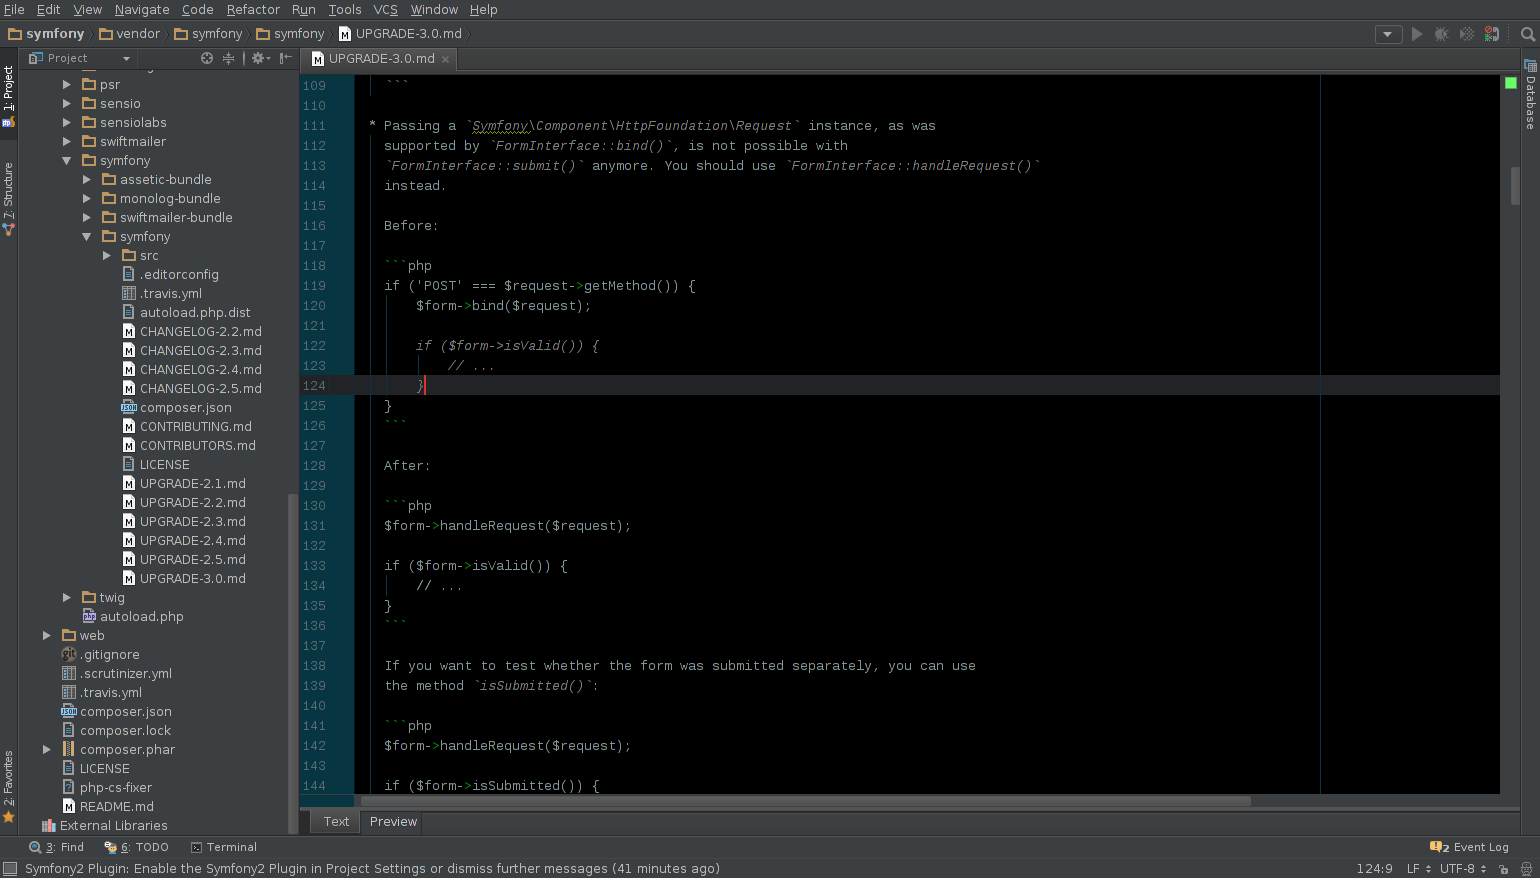Open the Refactor menu
Image resolution: width=1540 pixels, height=878 pixels.
click(x=253, y=10)
